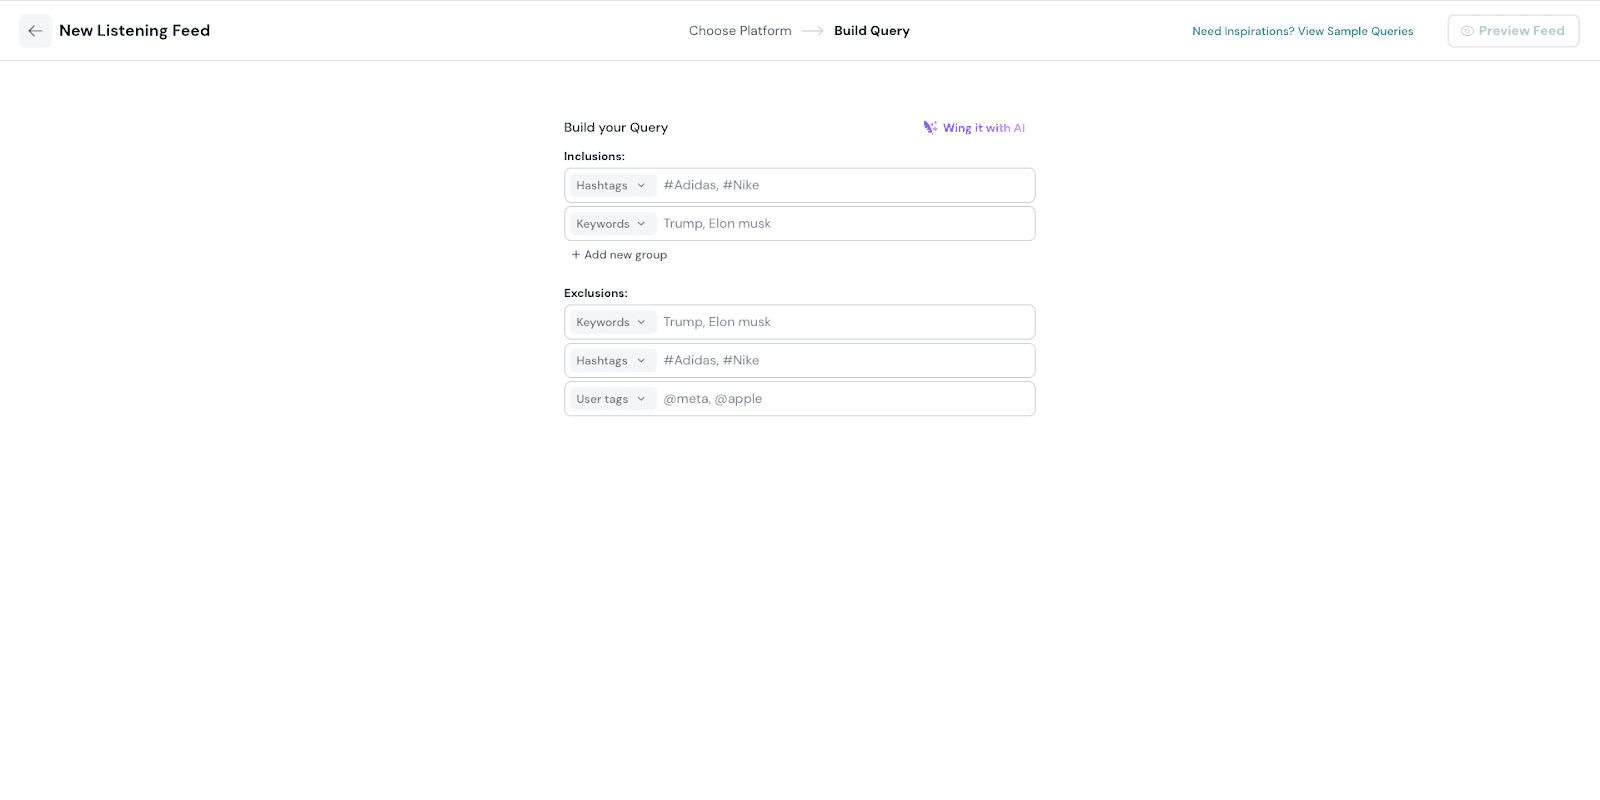Click the sparkle icon for Wing it with AI

pyautogui.click(x=930, y=128)
